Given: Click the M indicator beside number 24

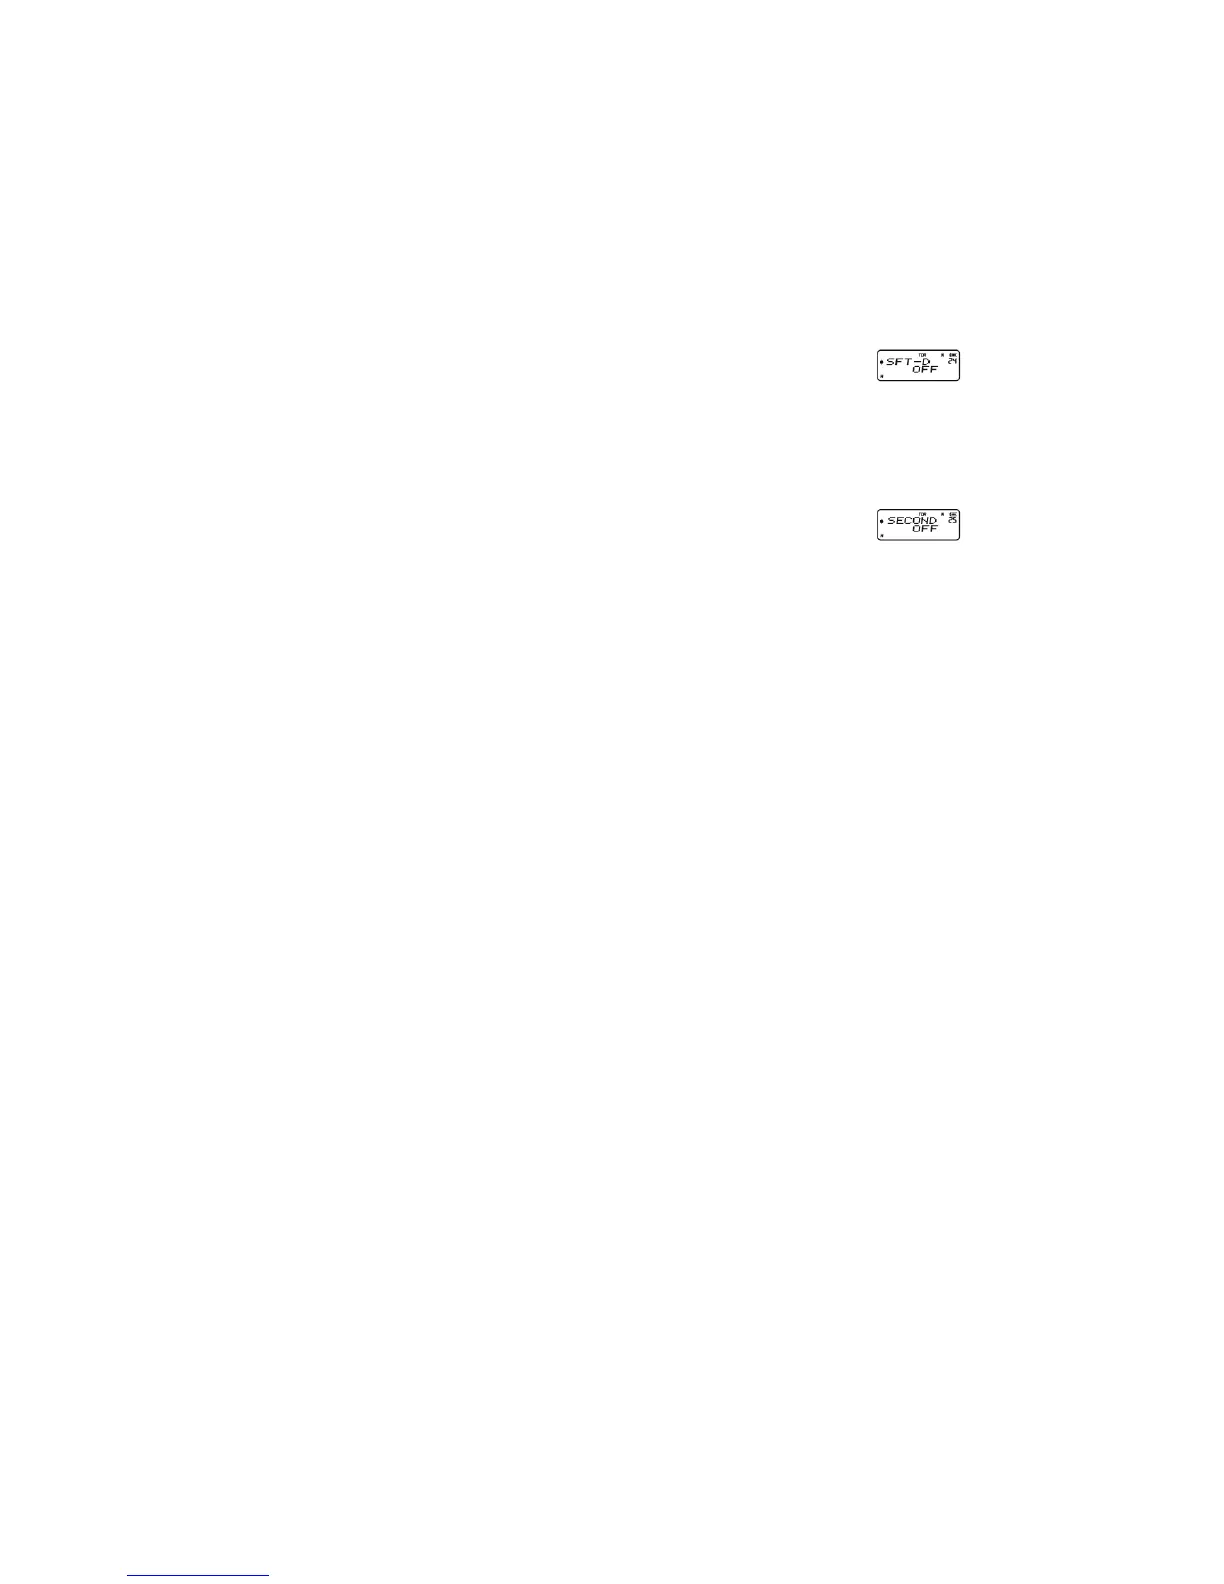Looking at the screenshot, I should (942, 354).
